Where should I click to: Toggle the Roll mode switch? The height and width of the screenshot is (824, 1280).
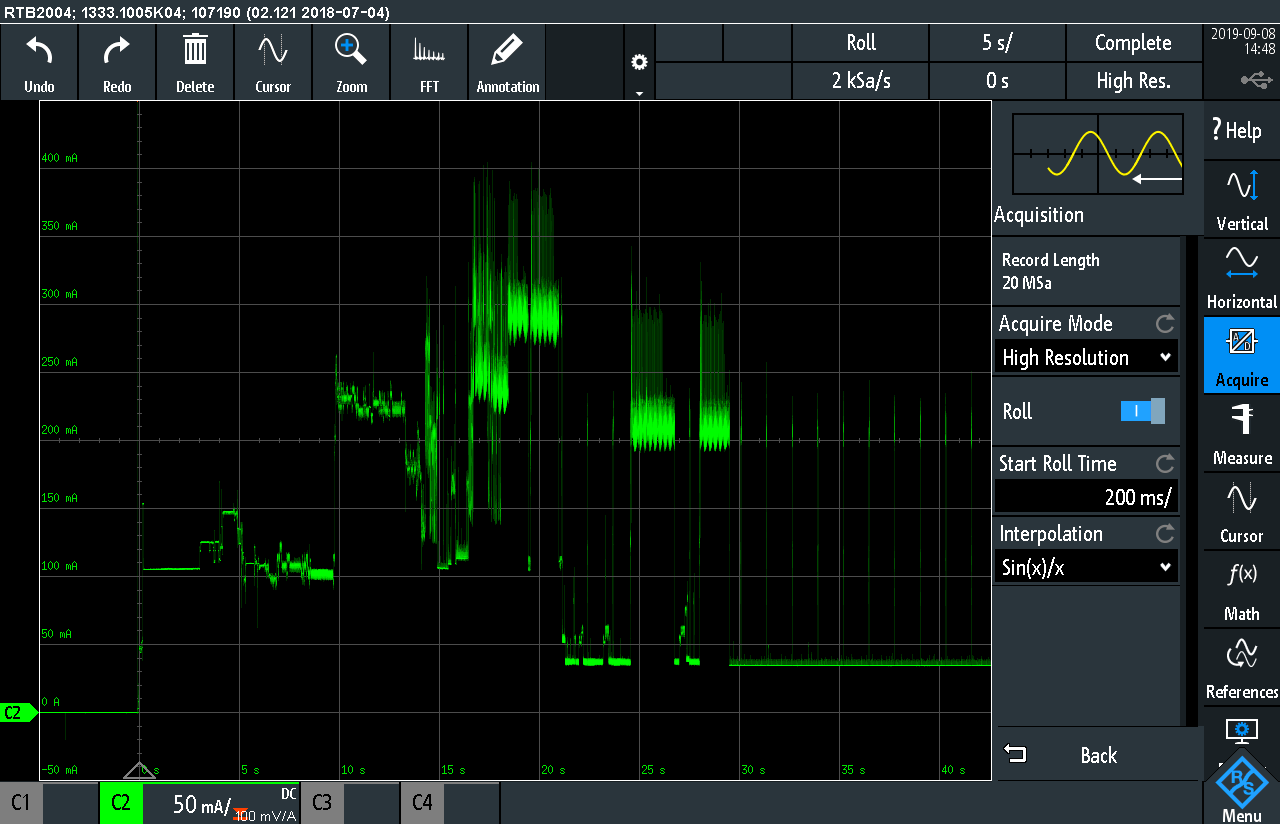[1143, 411]
